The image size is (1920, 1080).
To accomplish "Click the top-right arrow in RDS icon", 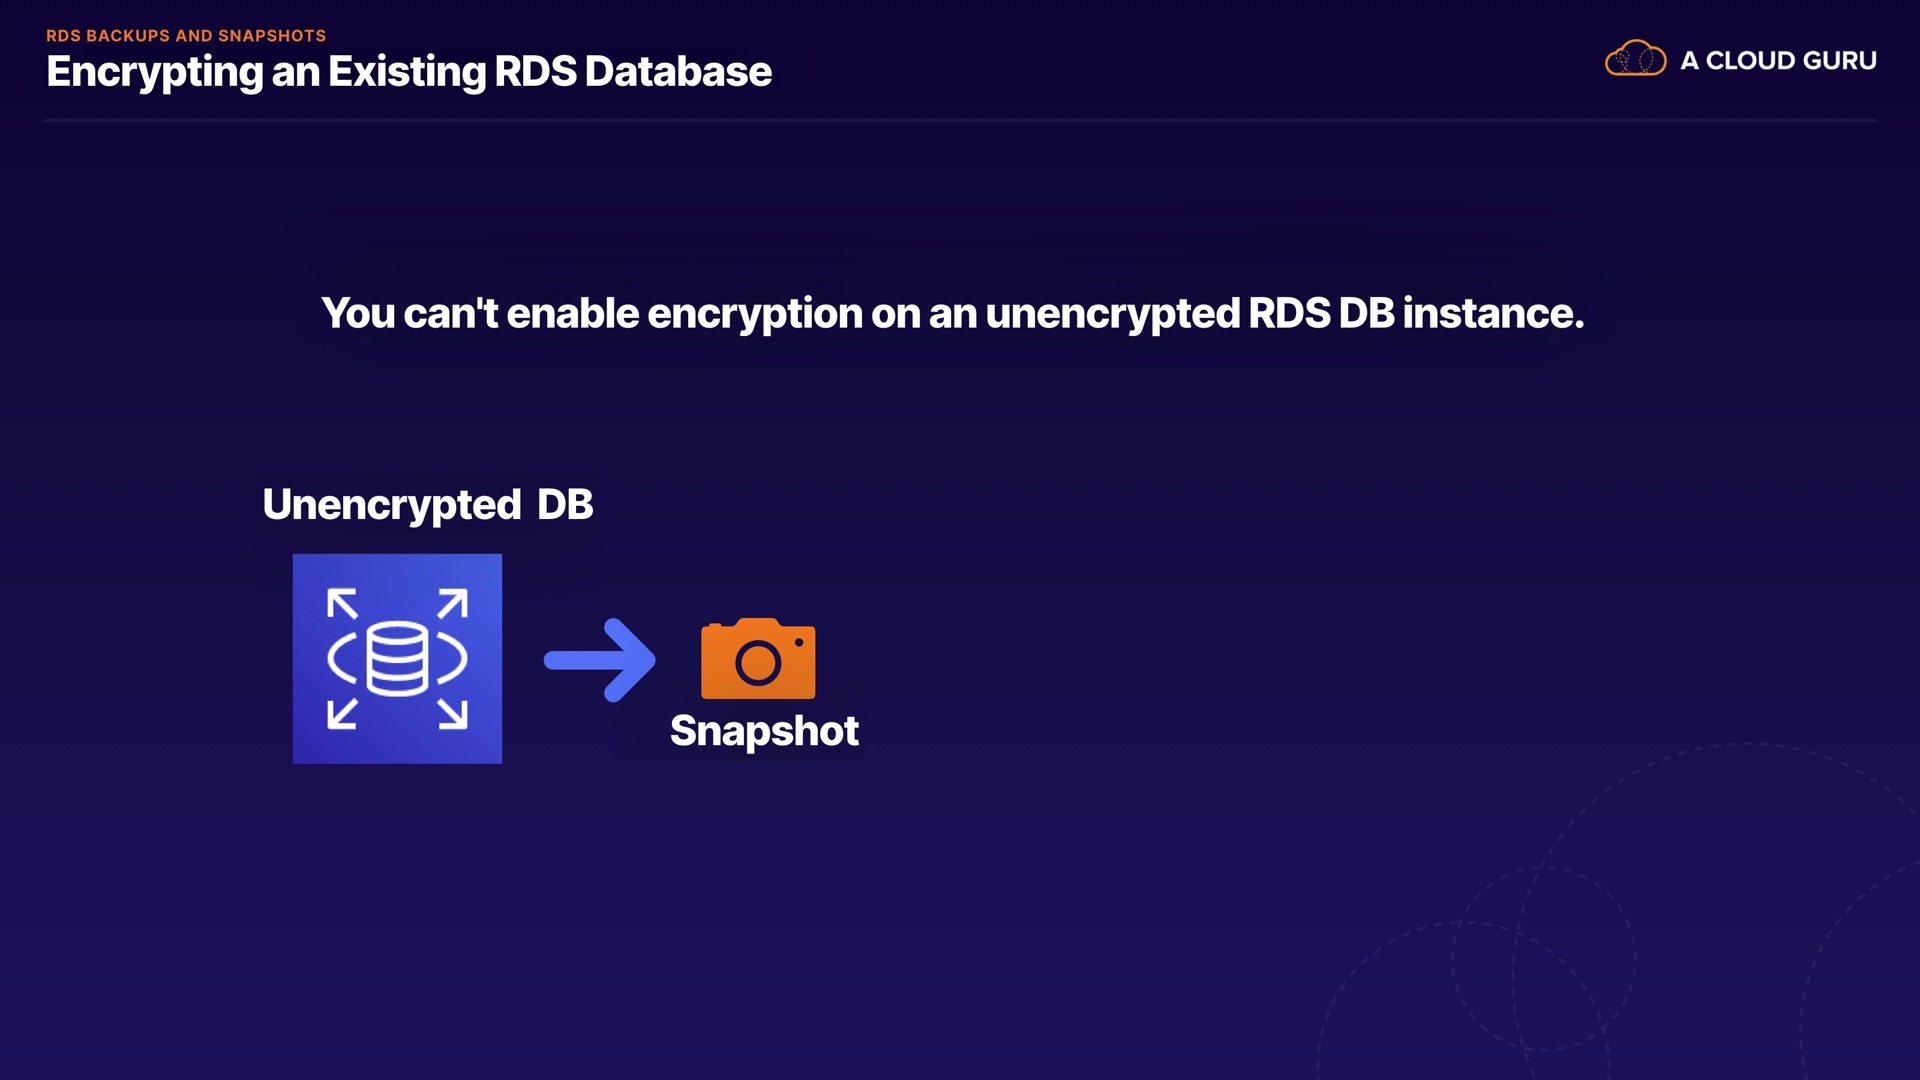I will coord(452,604).
